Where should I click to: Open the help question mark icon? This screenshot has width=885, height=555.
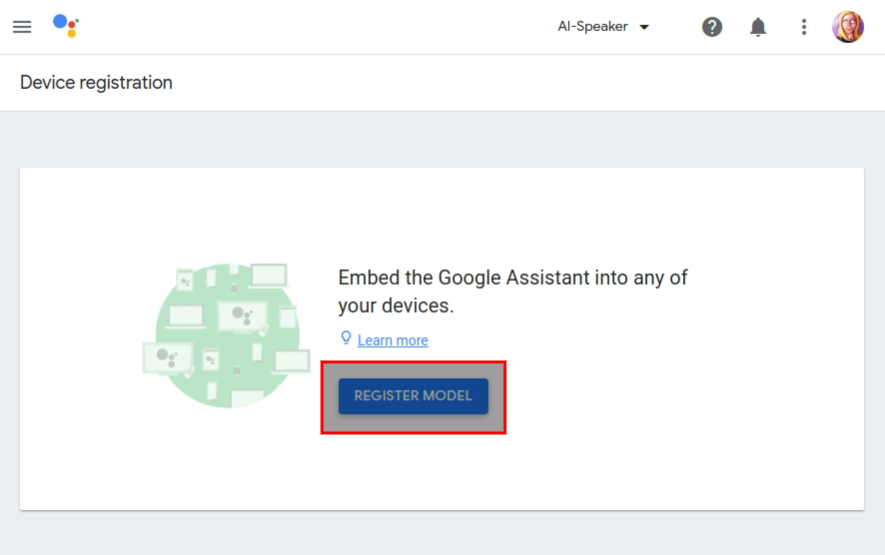(712, 27)
